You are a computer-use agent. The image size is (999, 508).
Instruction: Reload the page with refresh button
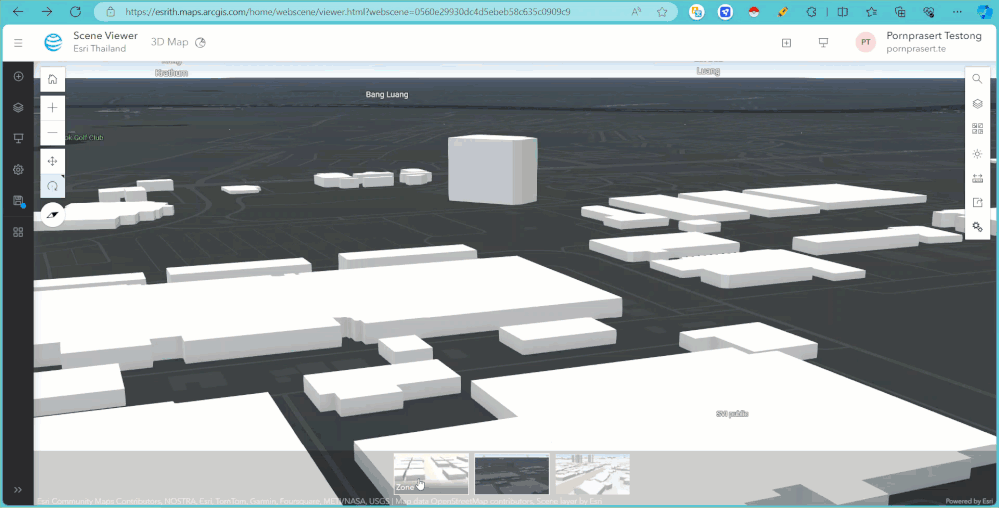point(75,11)
